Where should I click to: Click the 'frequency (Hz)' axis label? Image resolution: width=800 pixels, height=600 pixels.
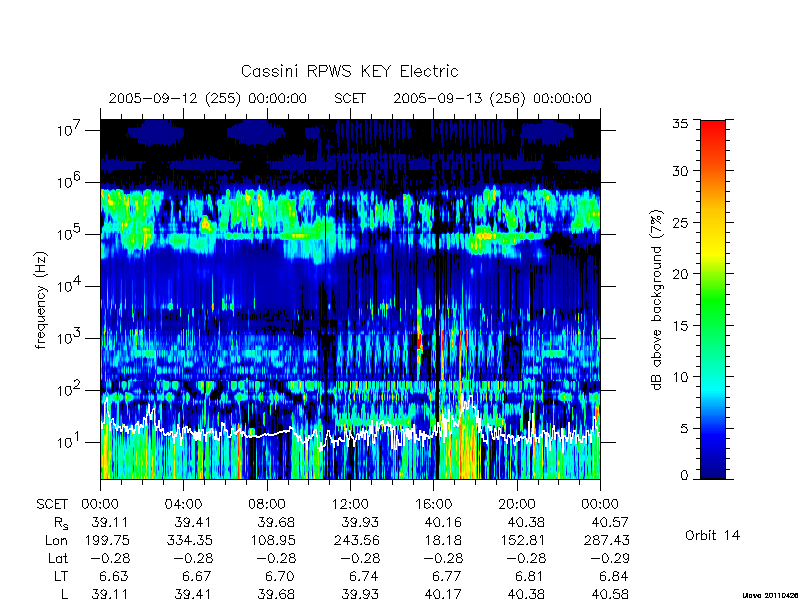pyautogui.click(x=41, y=300)
